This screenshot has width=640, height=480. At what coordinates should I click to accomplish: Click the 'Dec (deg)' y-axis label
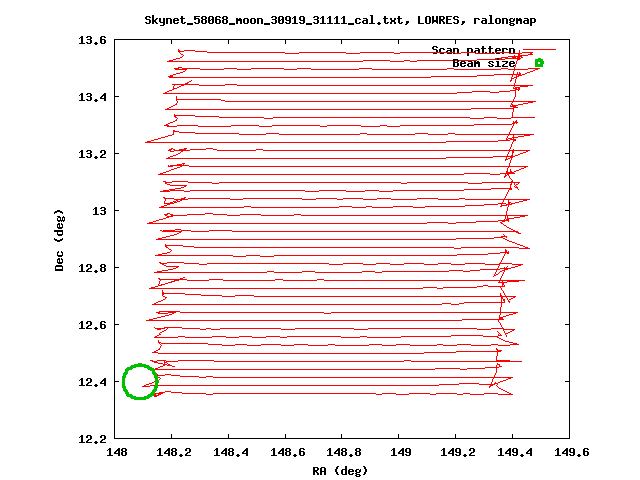point(59,240)
